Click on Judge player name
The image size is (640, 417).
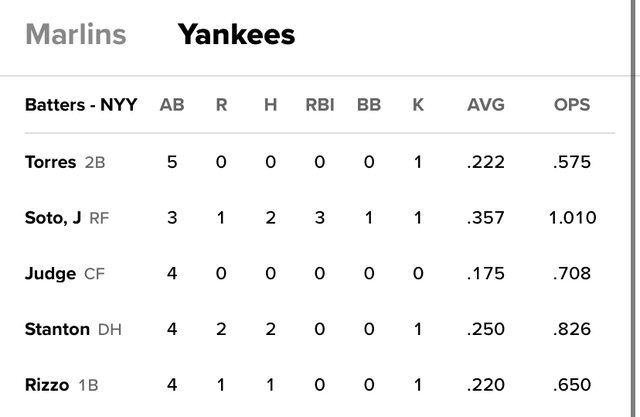click(x=50, y=273)
